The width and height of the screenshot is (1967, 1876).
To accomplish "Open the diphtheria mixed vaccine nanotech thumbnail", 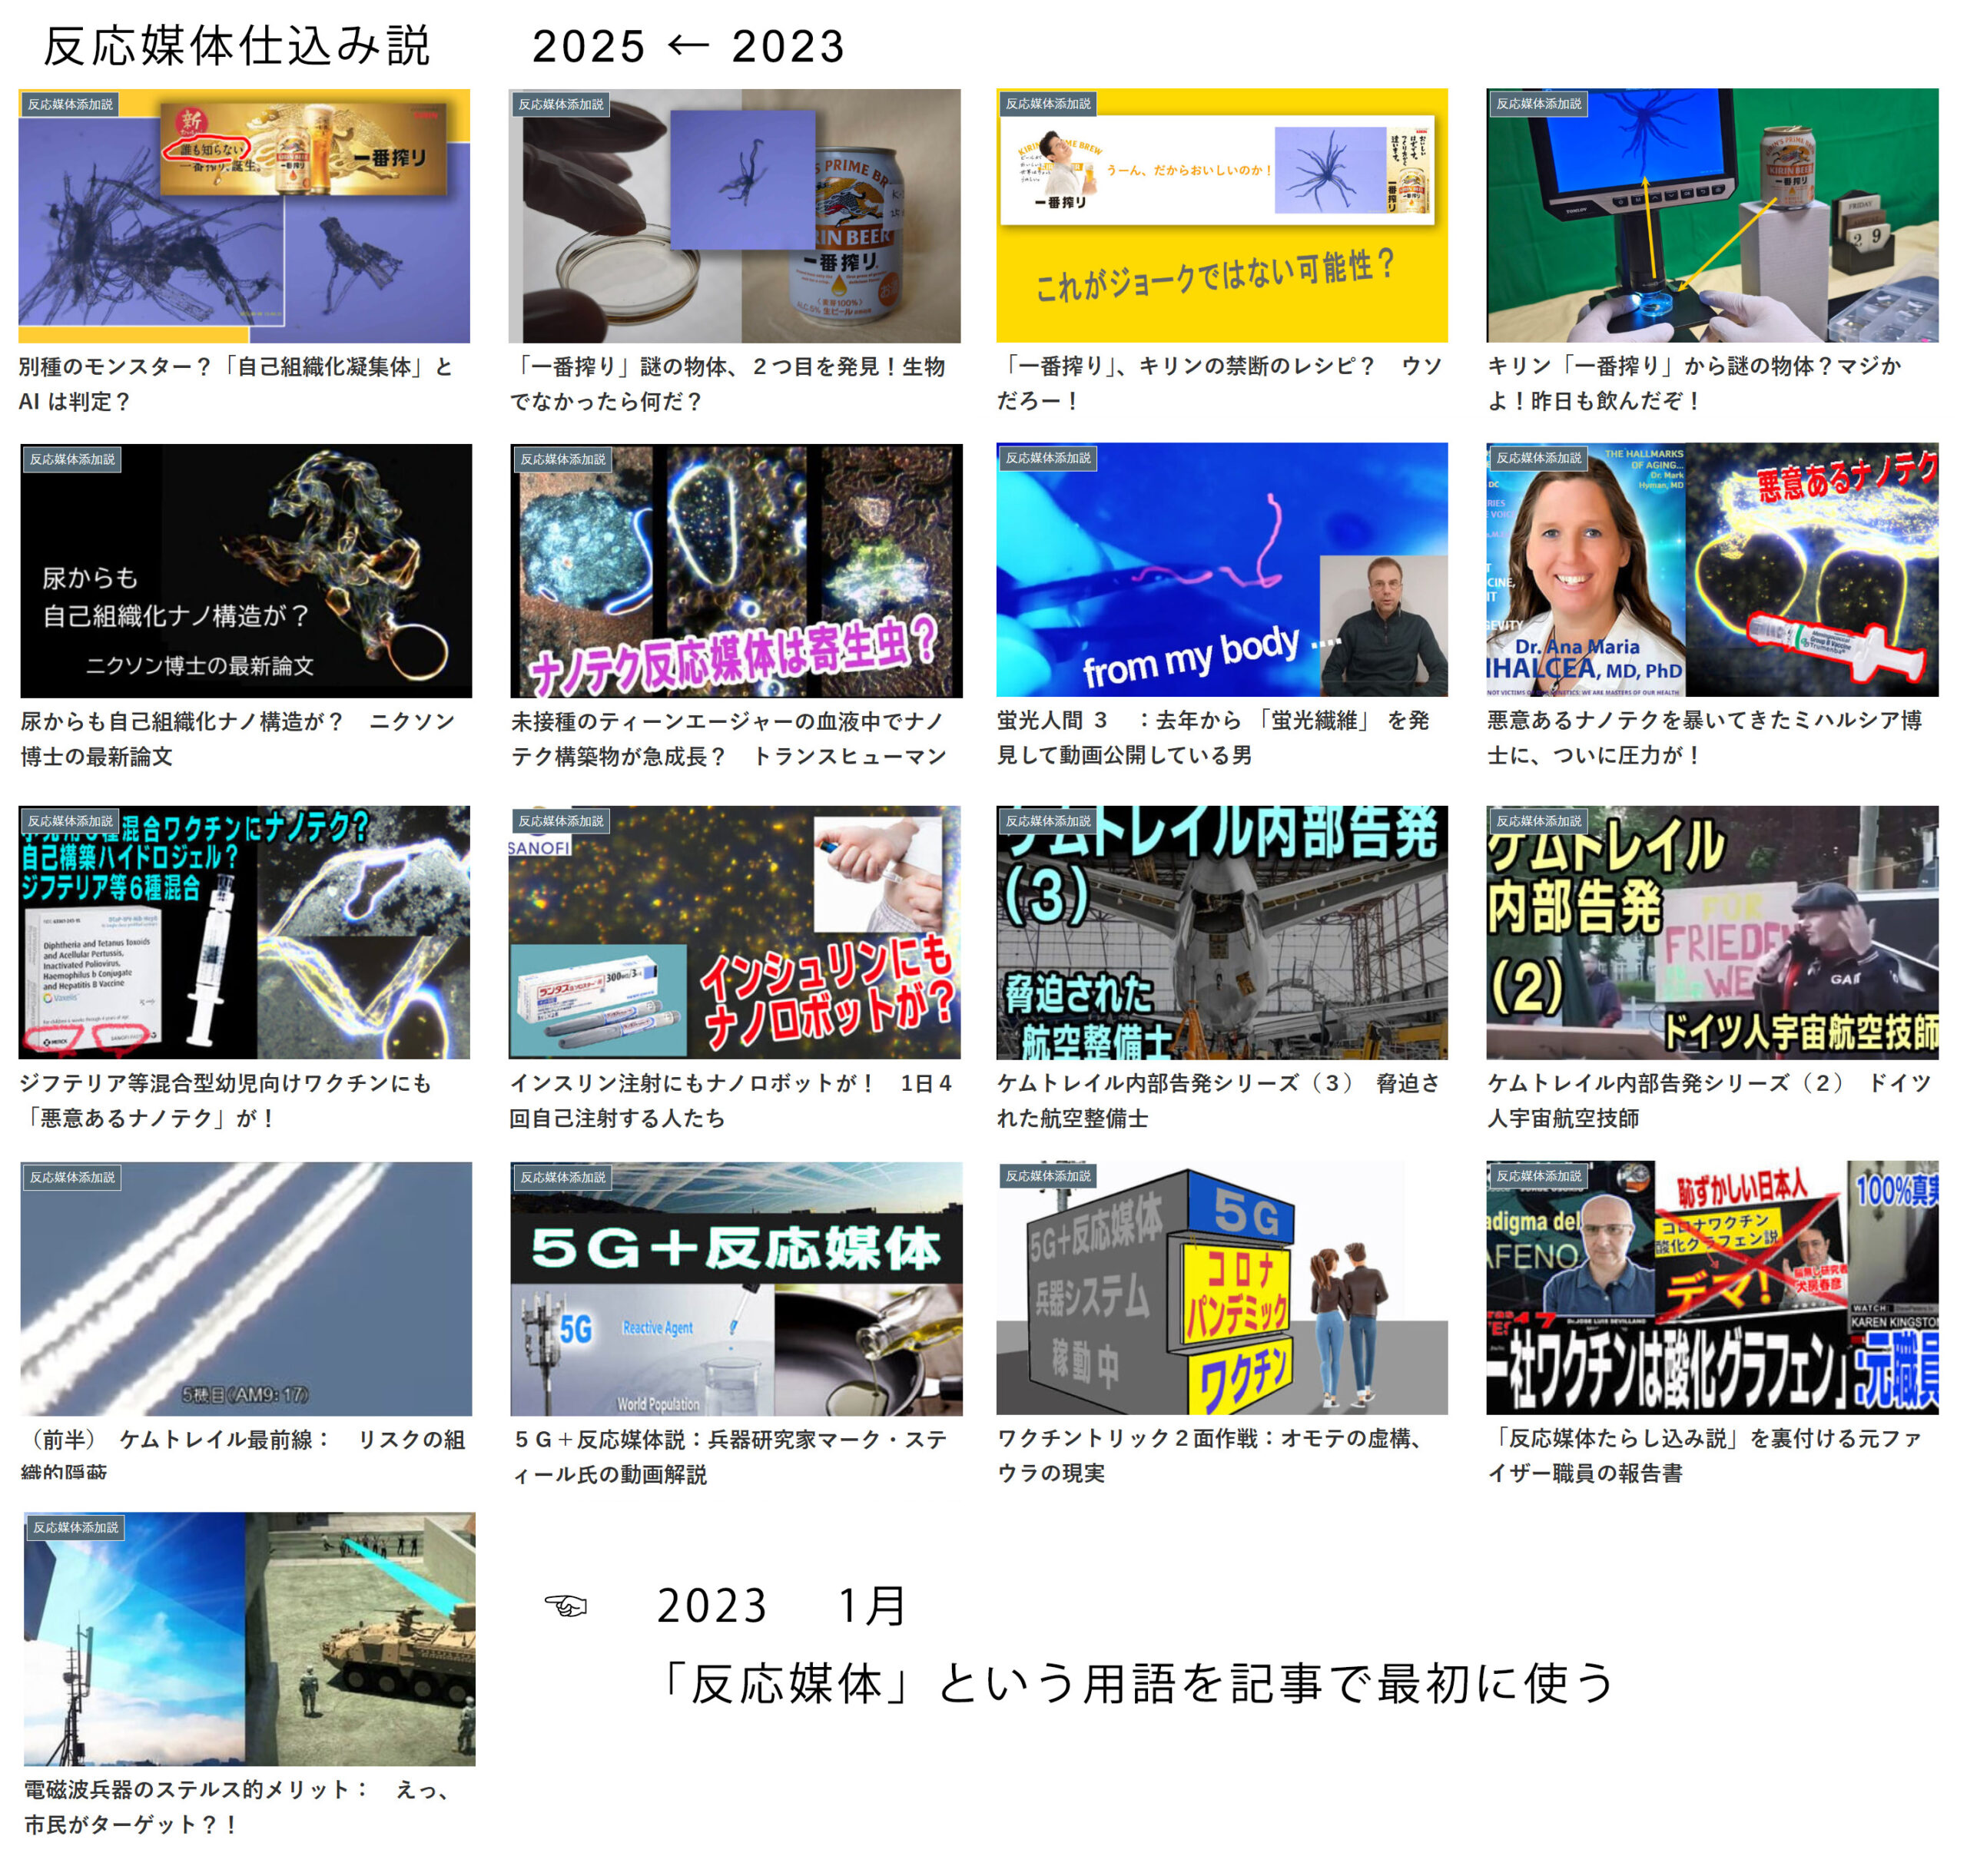I will [x=244, y=932].
